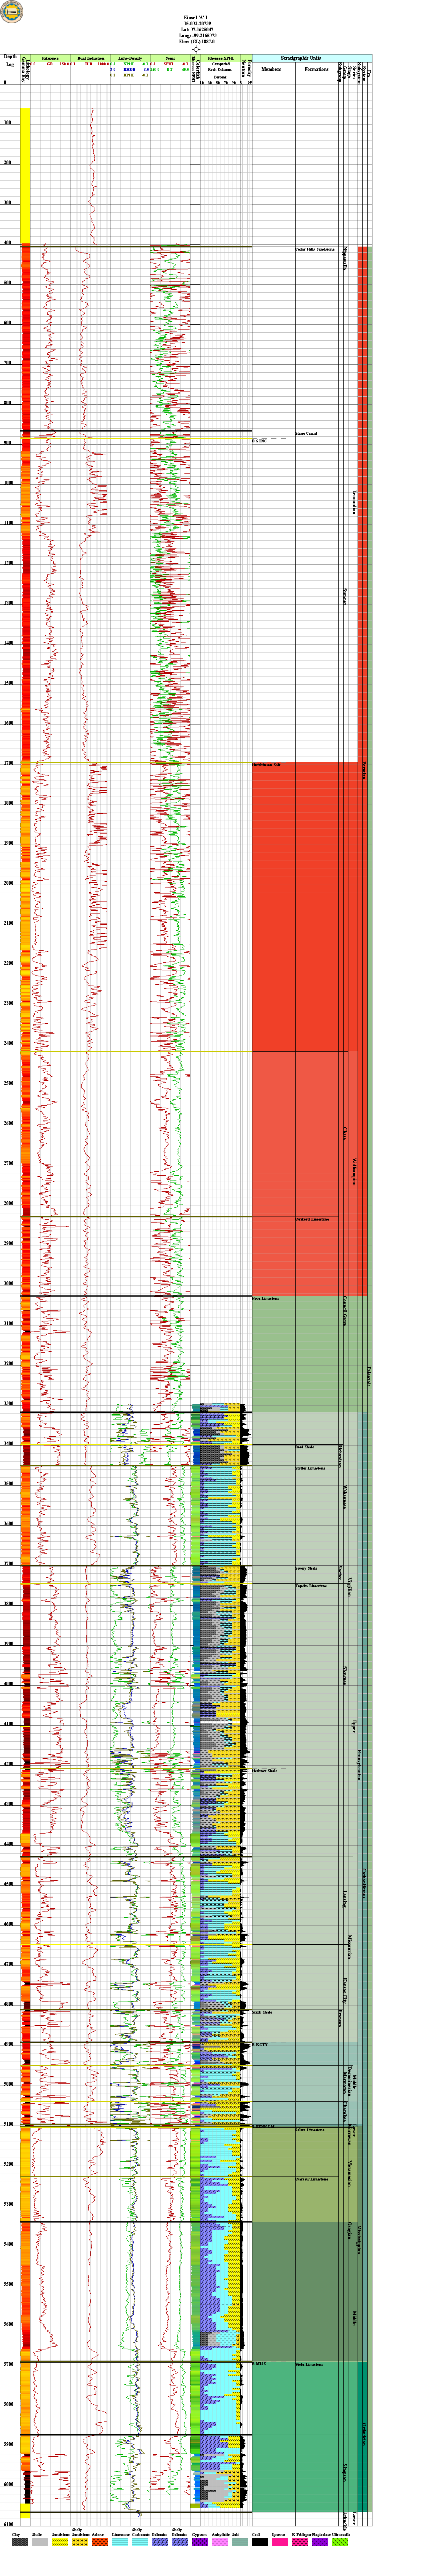Click the Root Shale formation label
This screenshot has width=432, height=2576.
tap(305, 1447)
